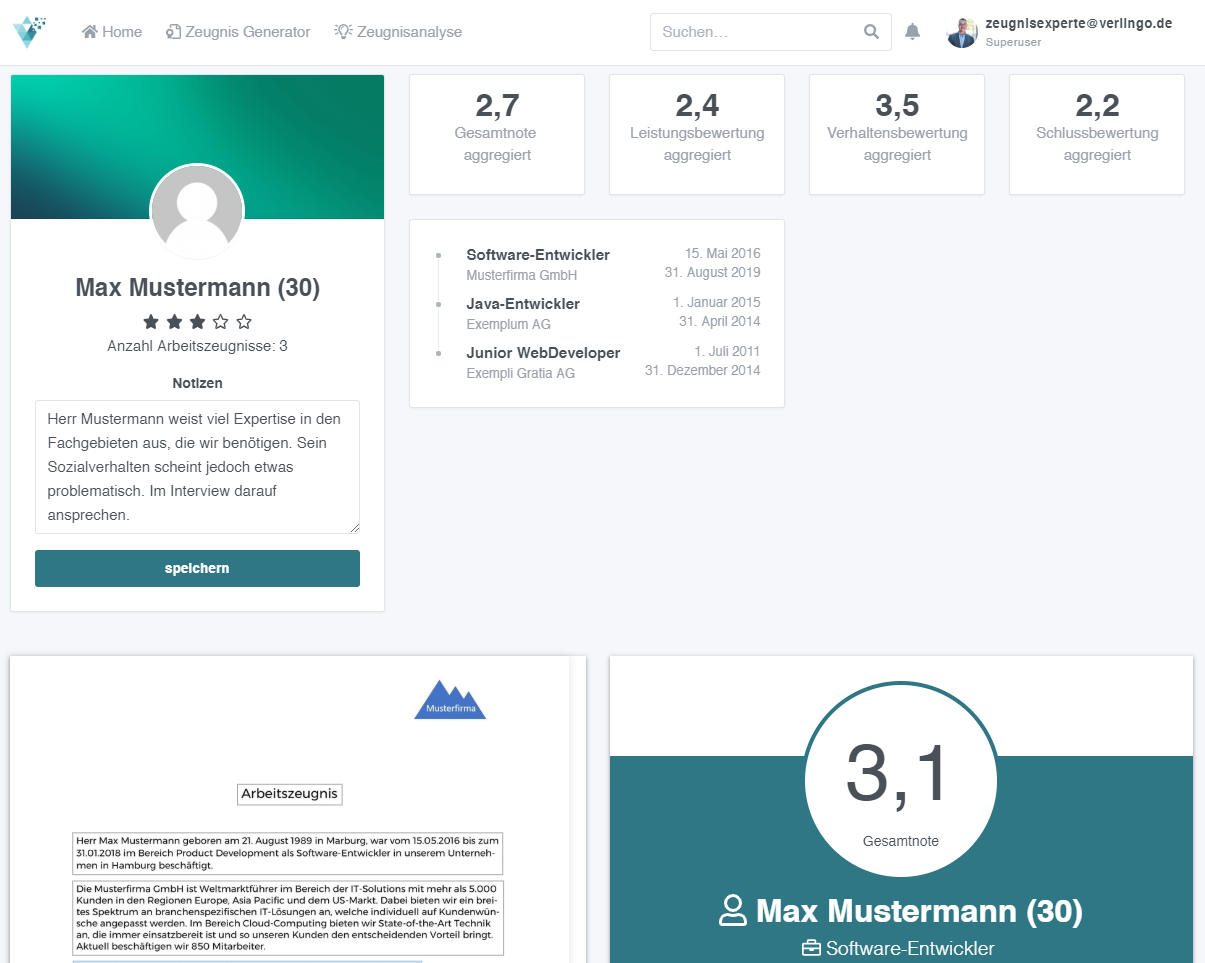Click the Schlussbewertung aggregiert 2,2 card
Screen dimensions: 1205x963
coord(1097,135)
